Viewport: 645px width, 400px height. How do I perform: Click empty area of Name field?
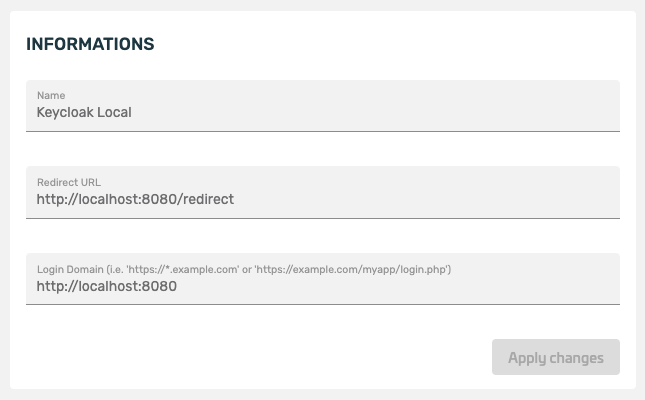400,112
